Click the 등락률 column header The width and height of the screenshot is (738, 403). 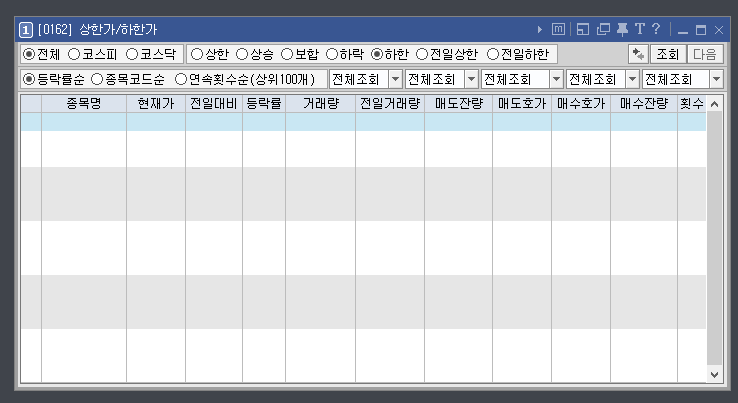point(264,104)
